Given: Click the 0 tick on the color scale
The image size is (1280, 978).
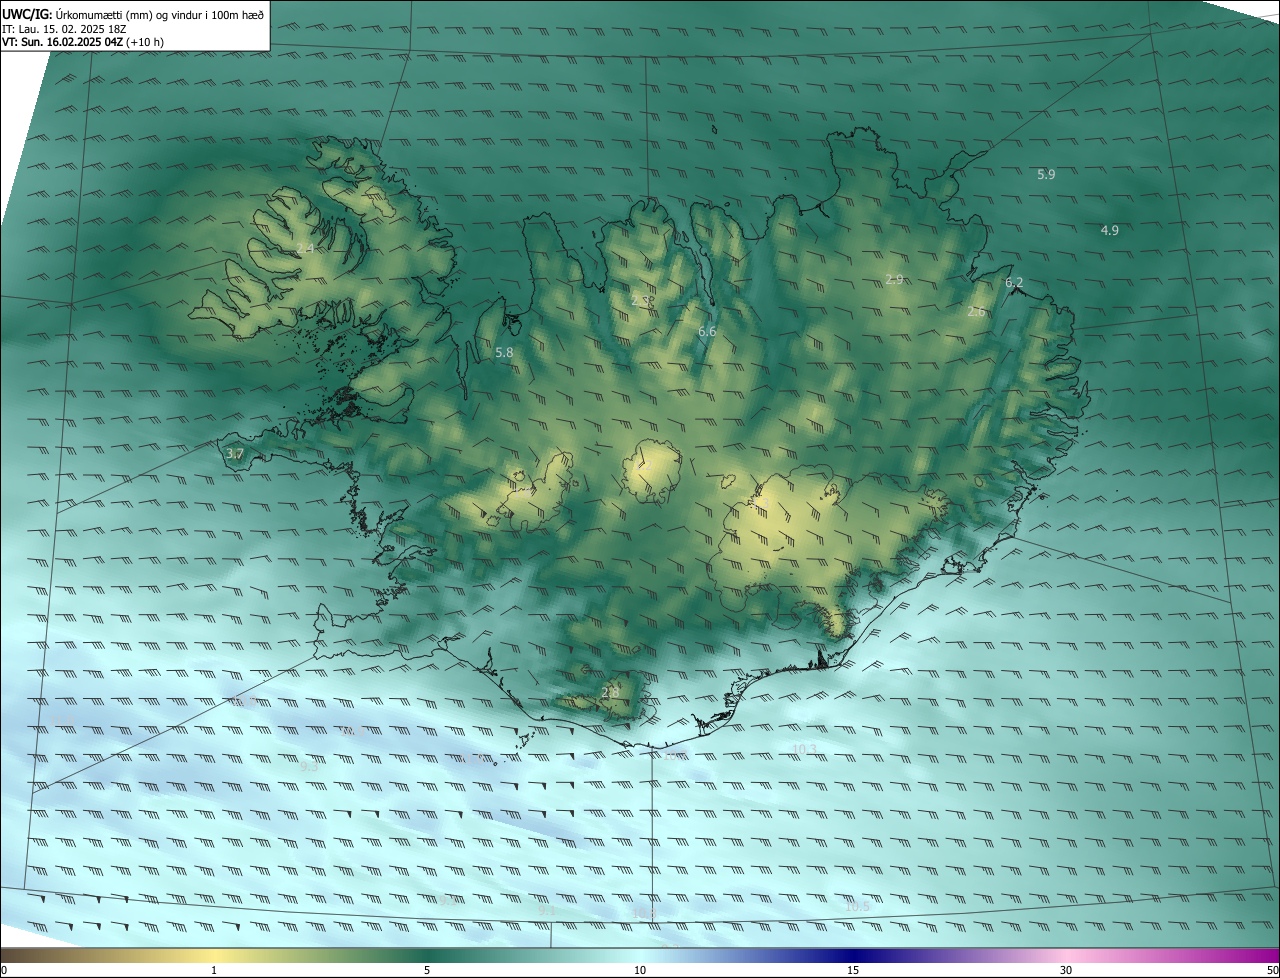Looking at the screenshot, I should [x=4, y=970].
